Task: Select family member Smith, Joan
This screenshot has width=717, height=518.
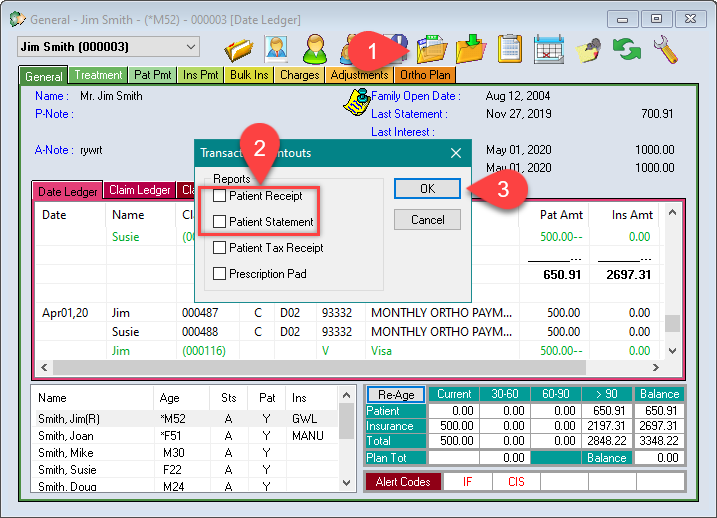Action: coord(187,436)
